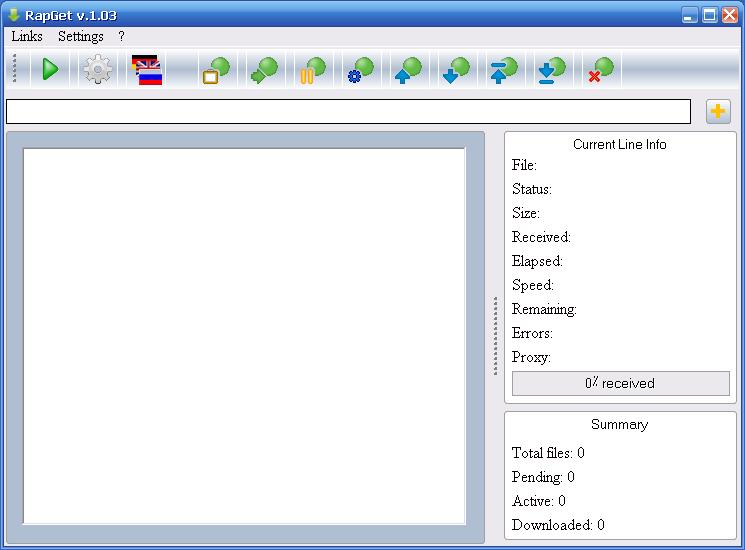Minimize the RapGet window
Image resolution: width=745 pixels, height=550 pixels.
689,15
